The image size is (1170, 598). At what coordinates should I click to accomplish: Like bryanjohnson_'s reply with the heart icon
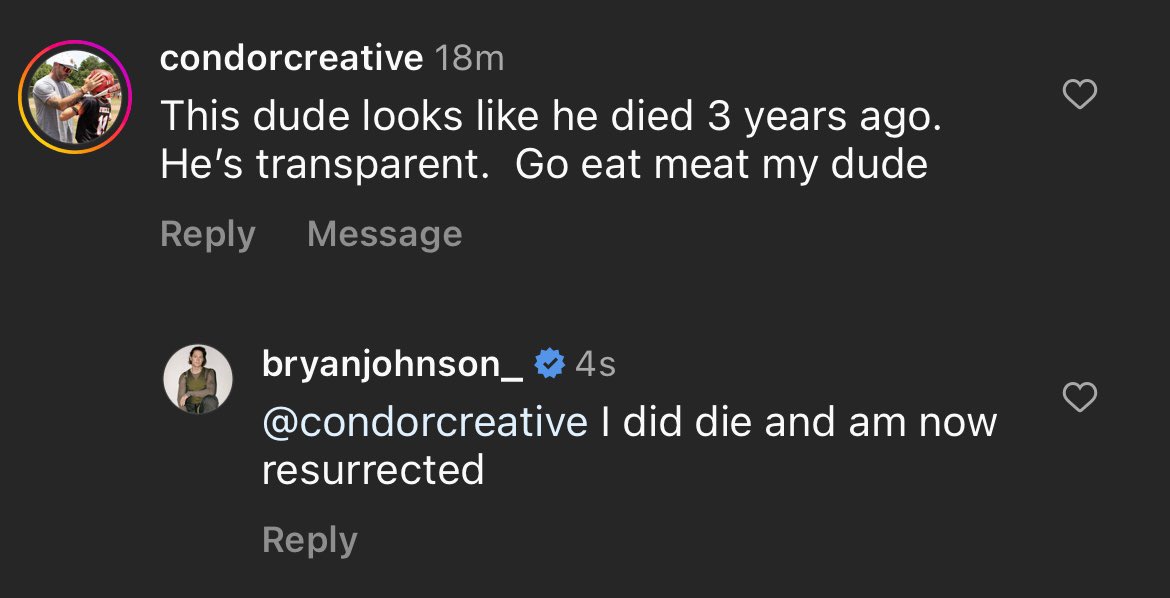[1079, 398]
